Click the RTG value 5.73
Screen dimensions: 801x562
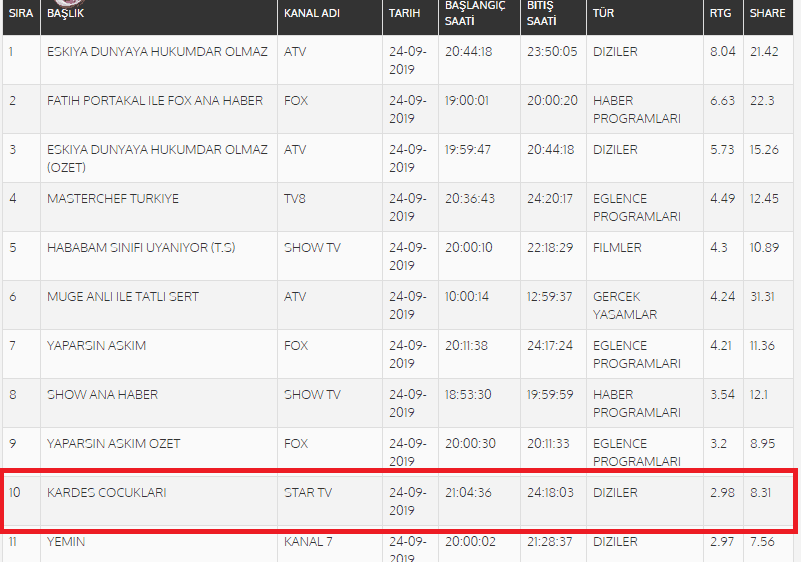722,150
